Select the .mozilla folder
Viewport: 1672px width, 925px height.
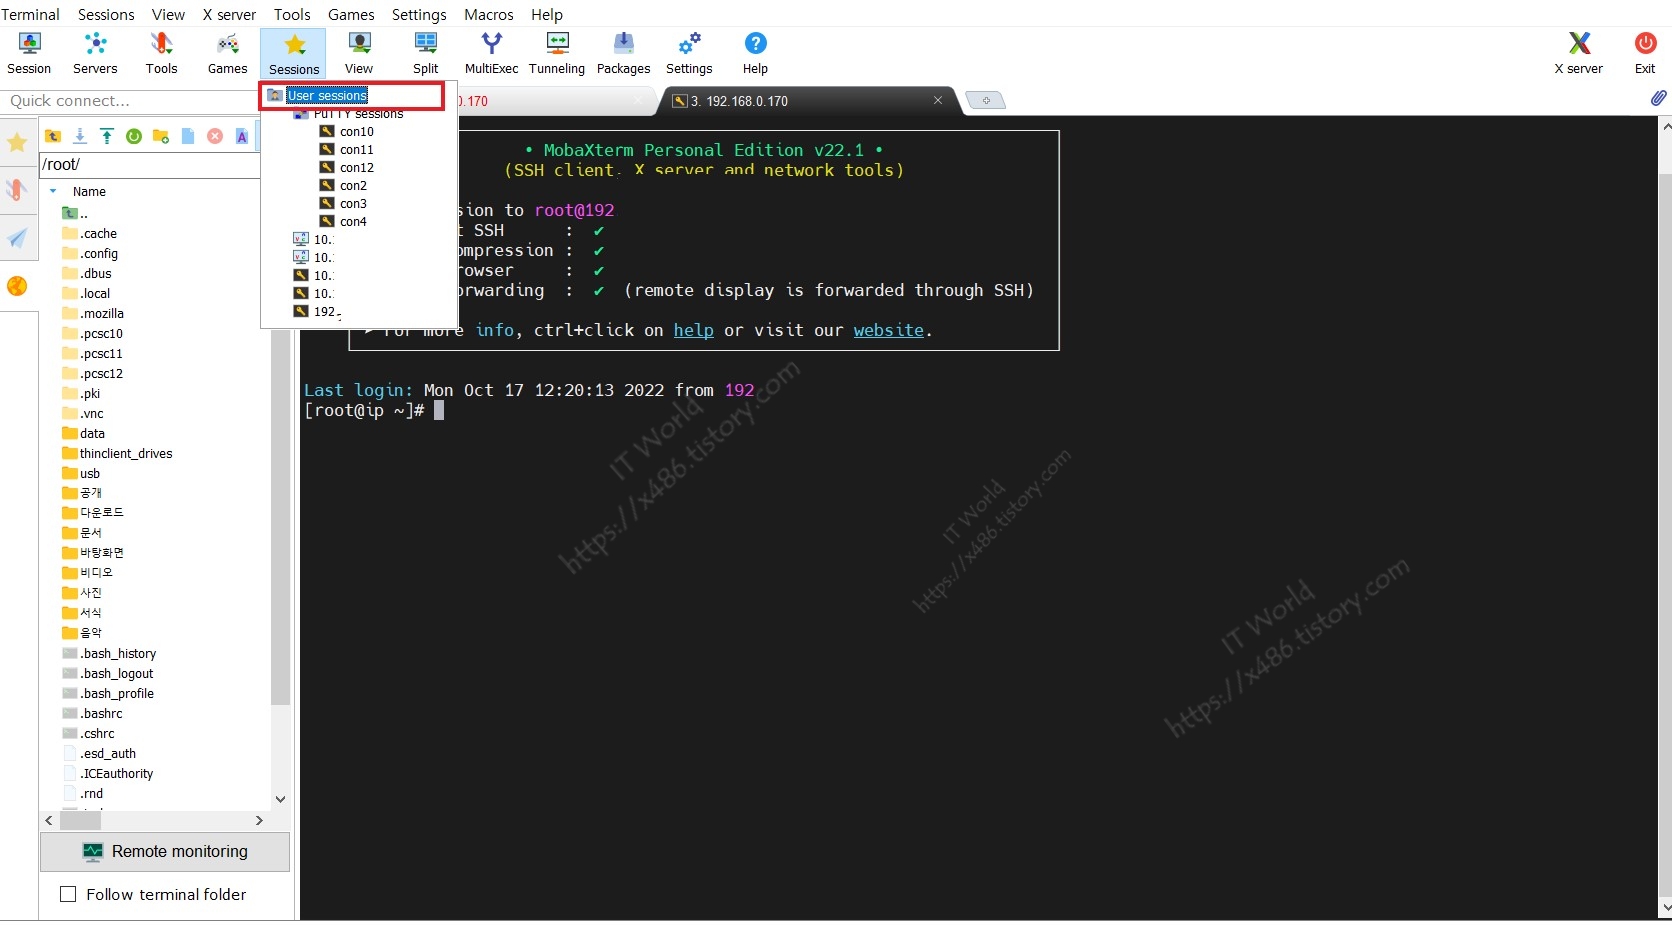[x=101, y=313]
